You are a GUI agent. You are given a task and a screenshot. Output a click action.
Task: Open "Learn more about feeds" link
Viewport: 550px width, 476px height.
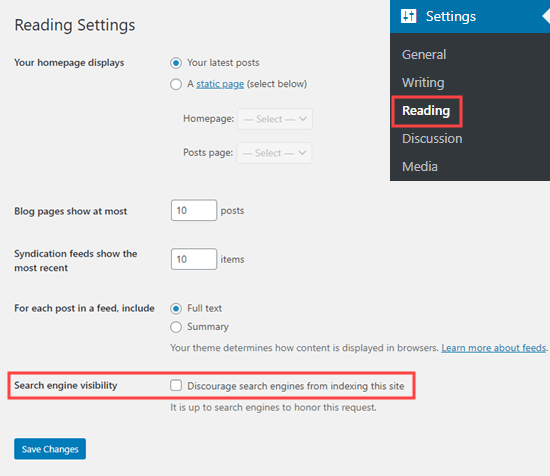[x=494, y=348]
